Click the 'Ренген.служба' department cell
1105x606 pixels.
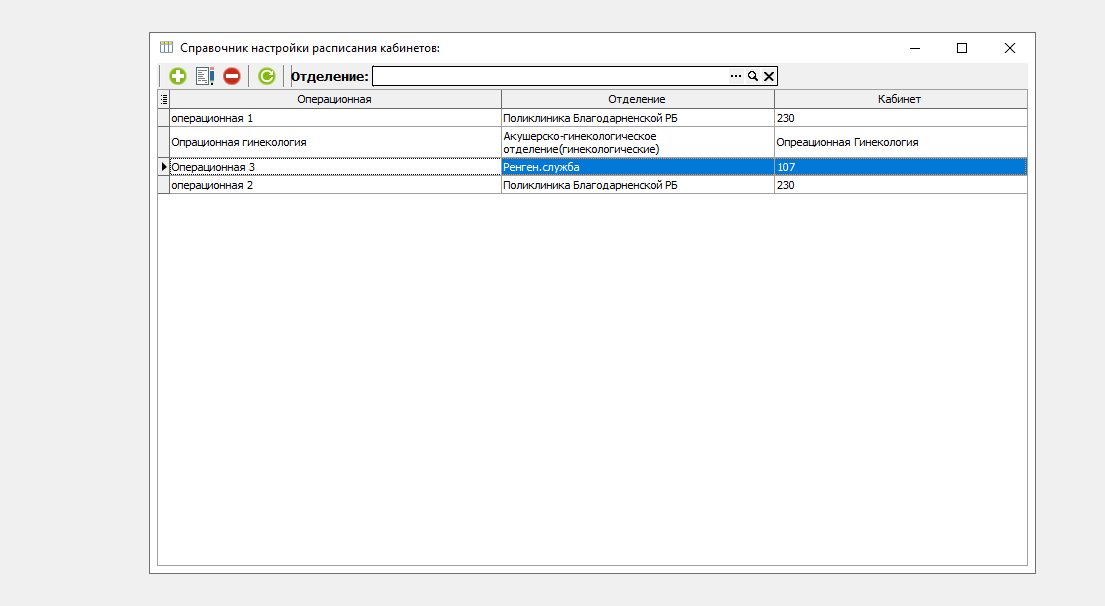point(637,167)
